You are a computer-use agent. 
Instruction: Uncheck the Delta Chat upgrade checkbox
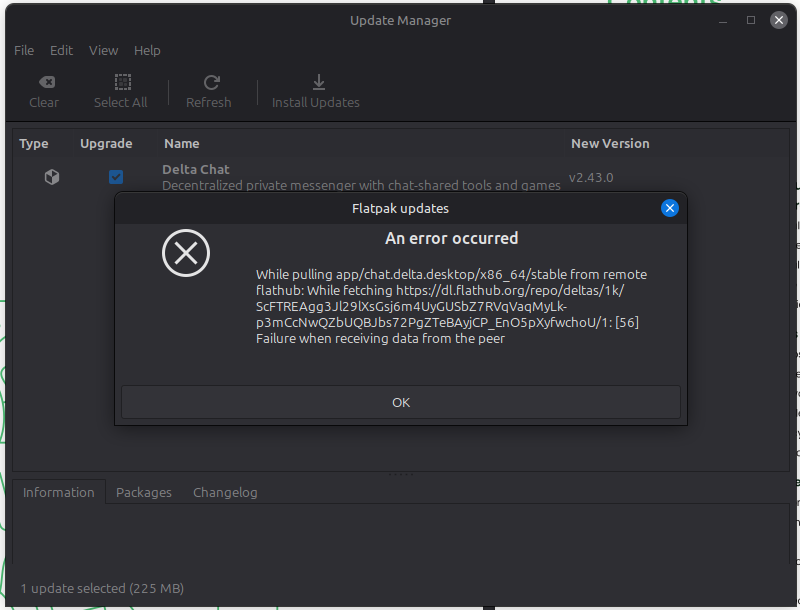[116, 177]
